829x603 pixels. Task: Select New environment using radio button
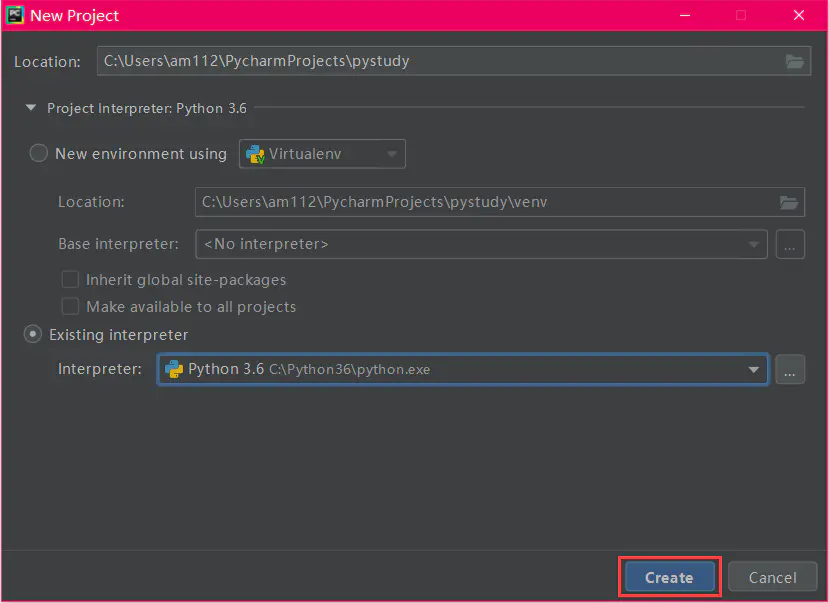[39, 154]
